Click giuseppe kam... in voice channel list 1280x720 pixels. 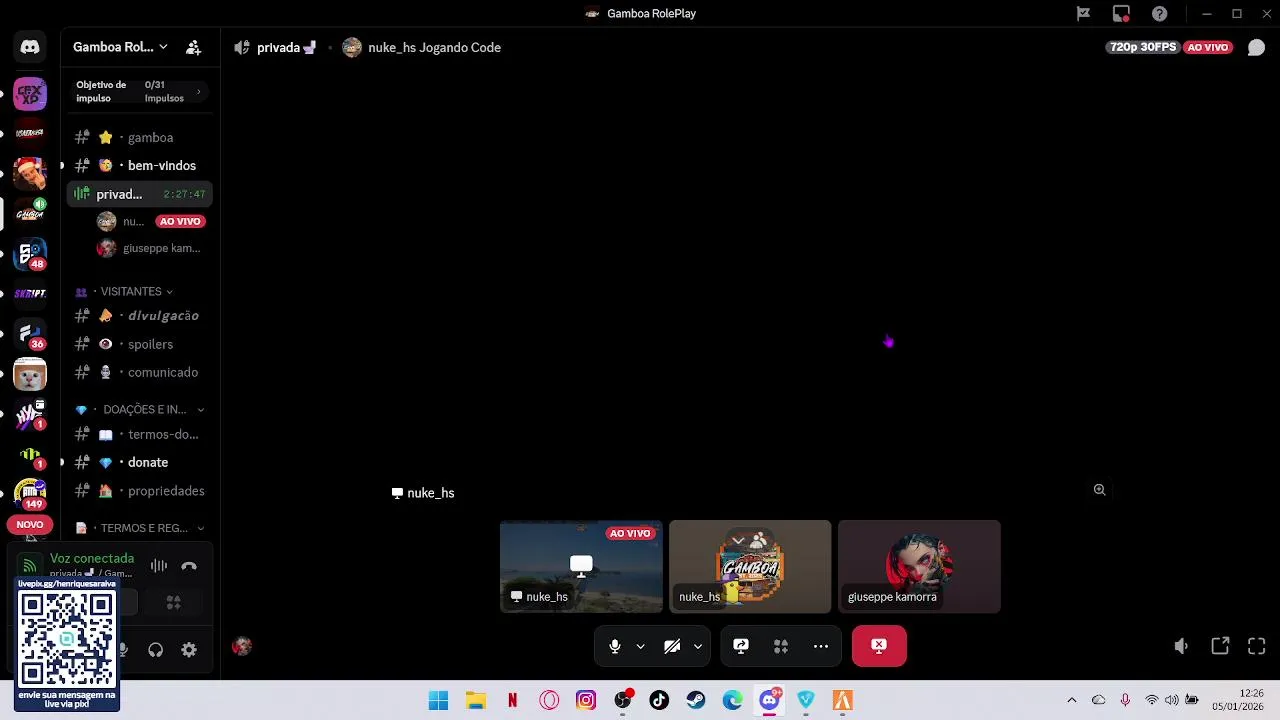(148, 248)
